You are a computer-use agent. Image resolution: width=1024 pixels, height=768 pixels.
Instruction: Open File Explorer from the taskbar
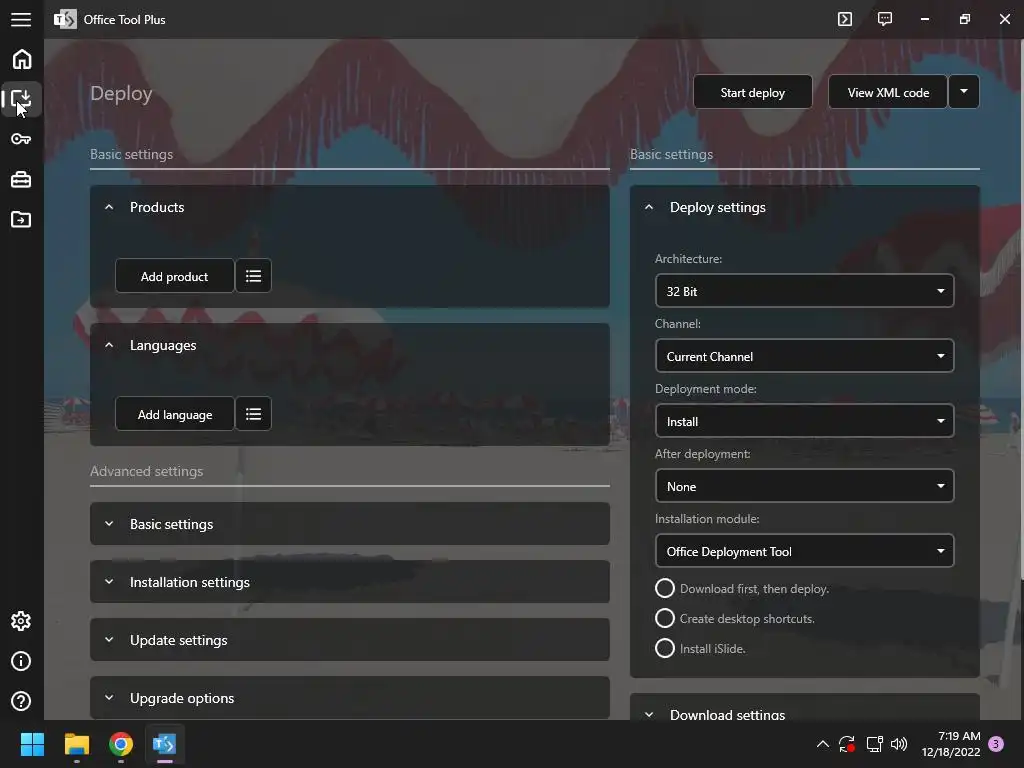(x=76, y=744)
